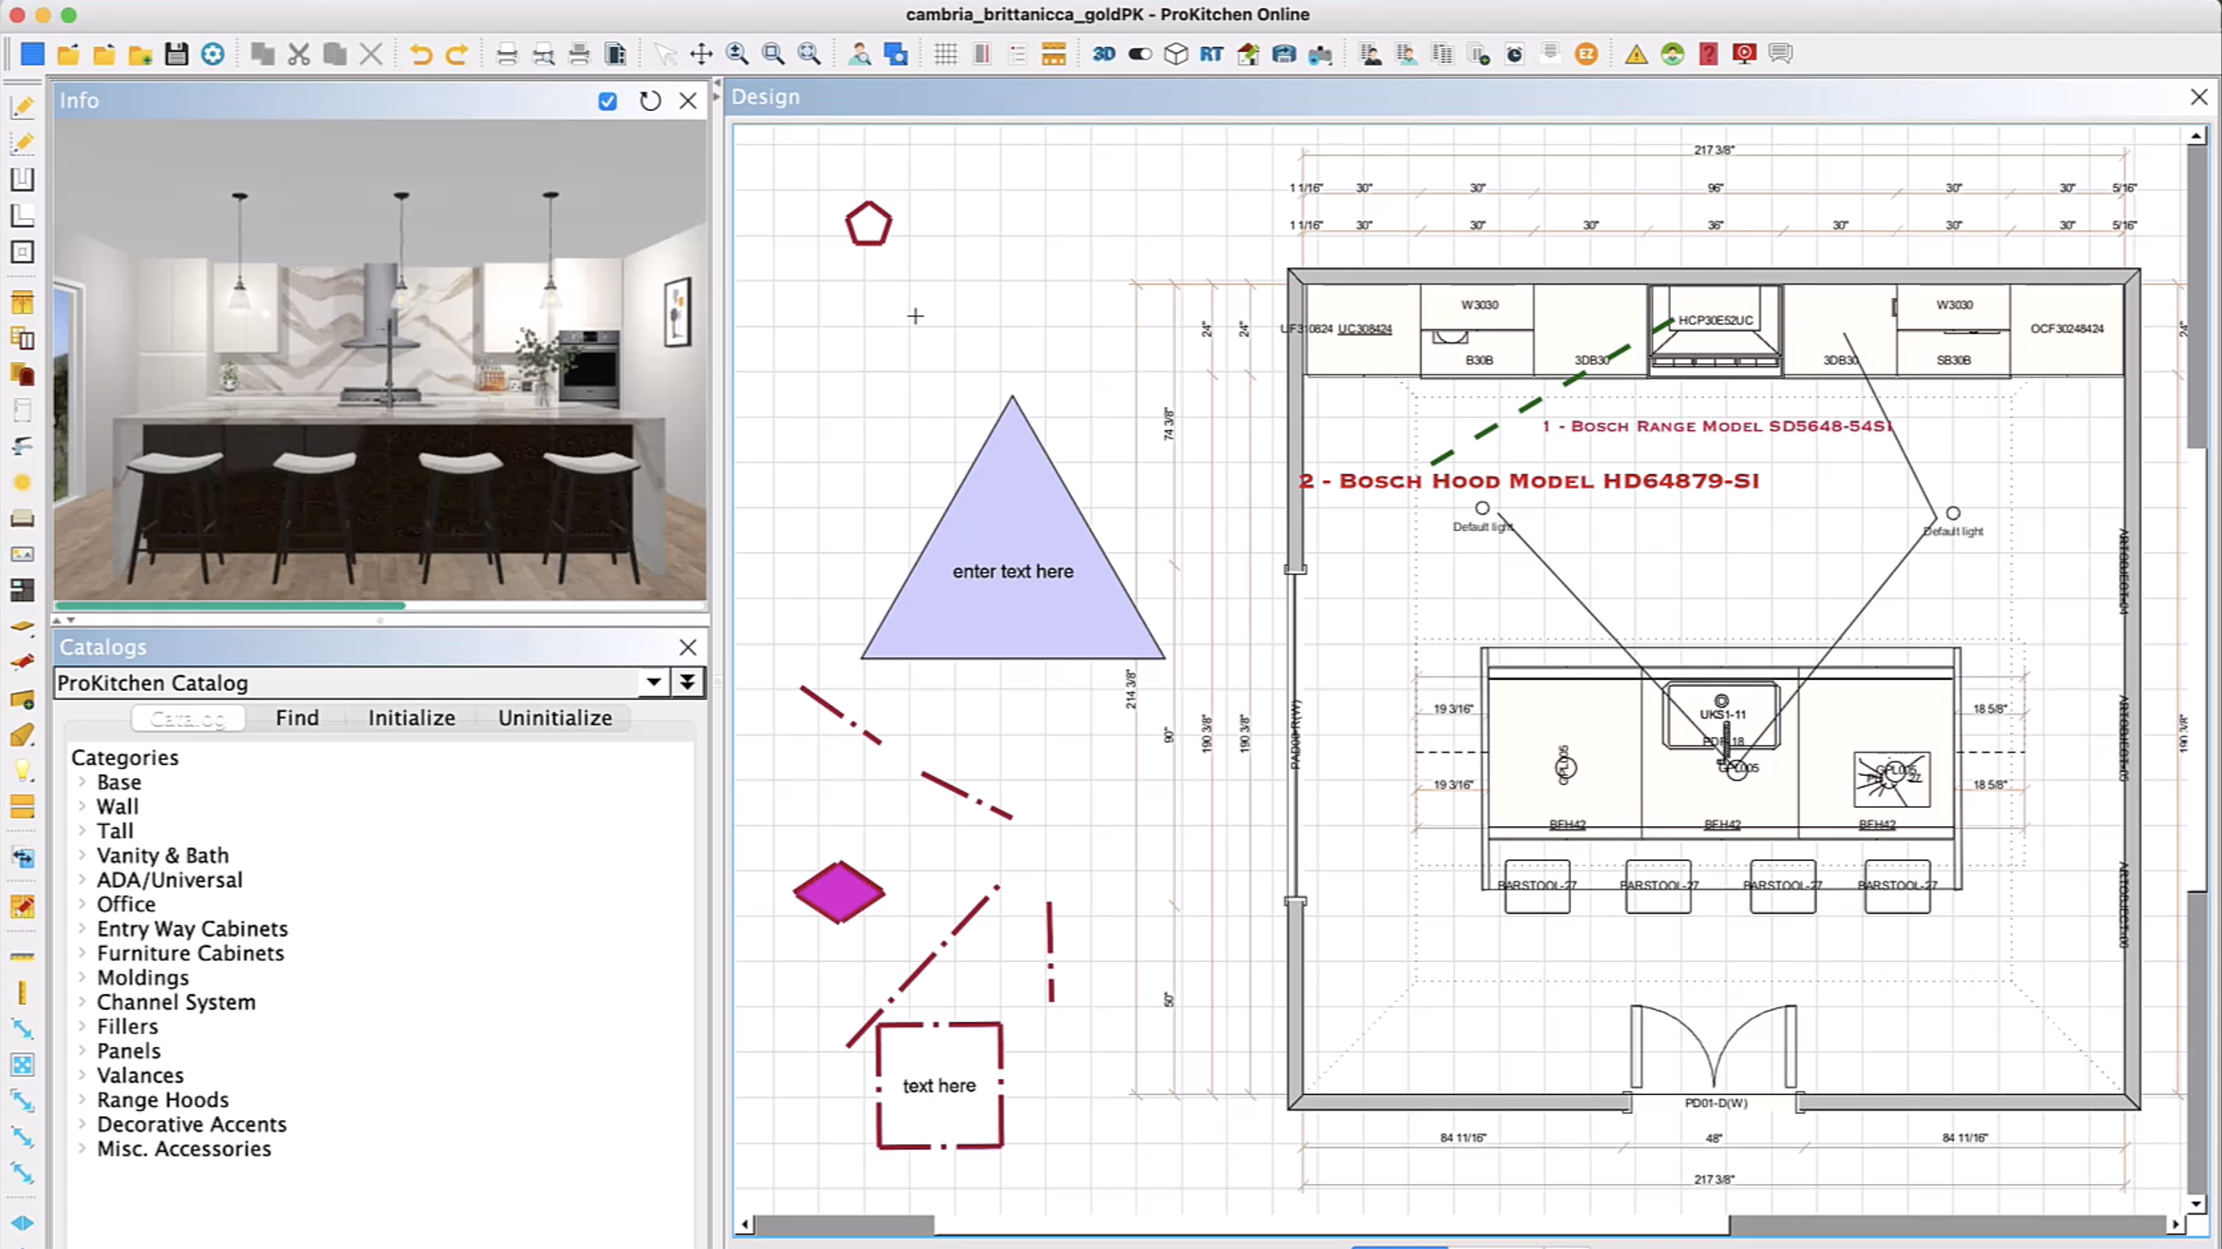Click the 3D kitchen render preview
The width and height of the screenshot is (2222, 1249).
coord(380,360)
